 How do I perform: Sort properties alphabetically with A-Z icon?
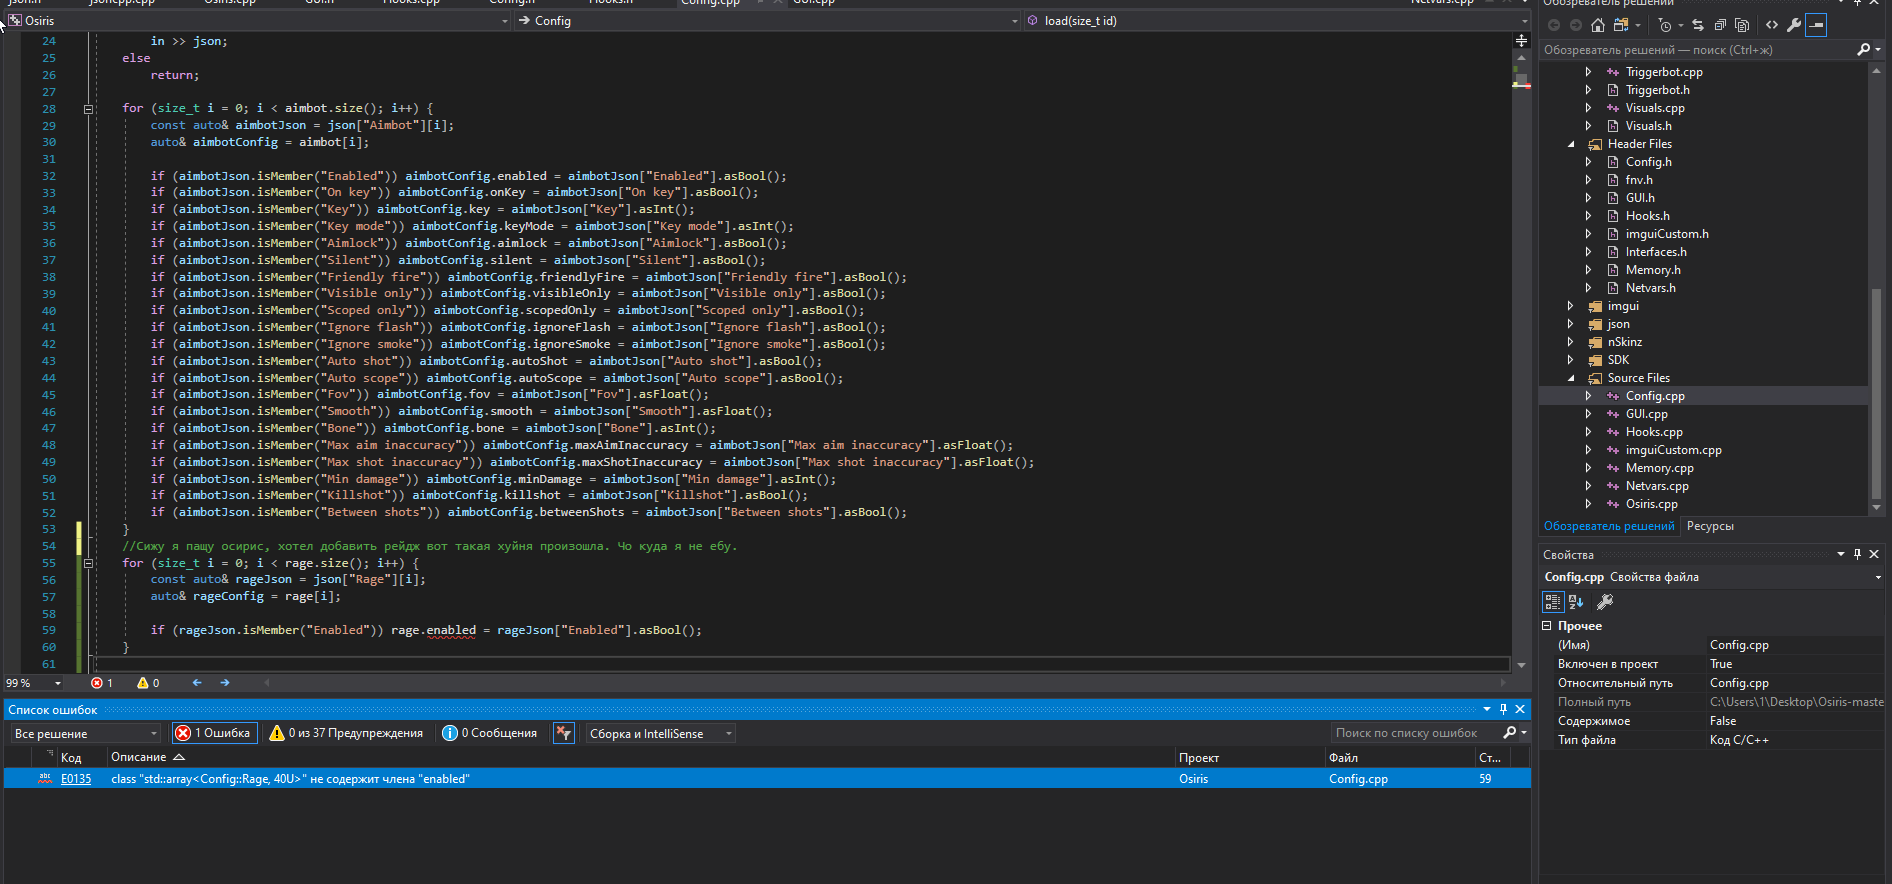point(1576,602)
